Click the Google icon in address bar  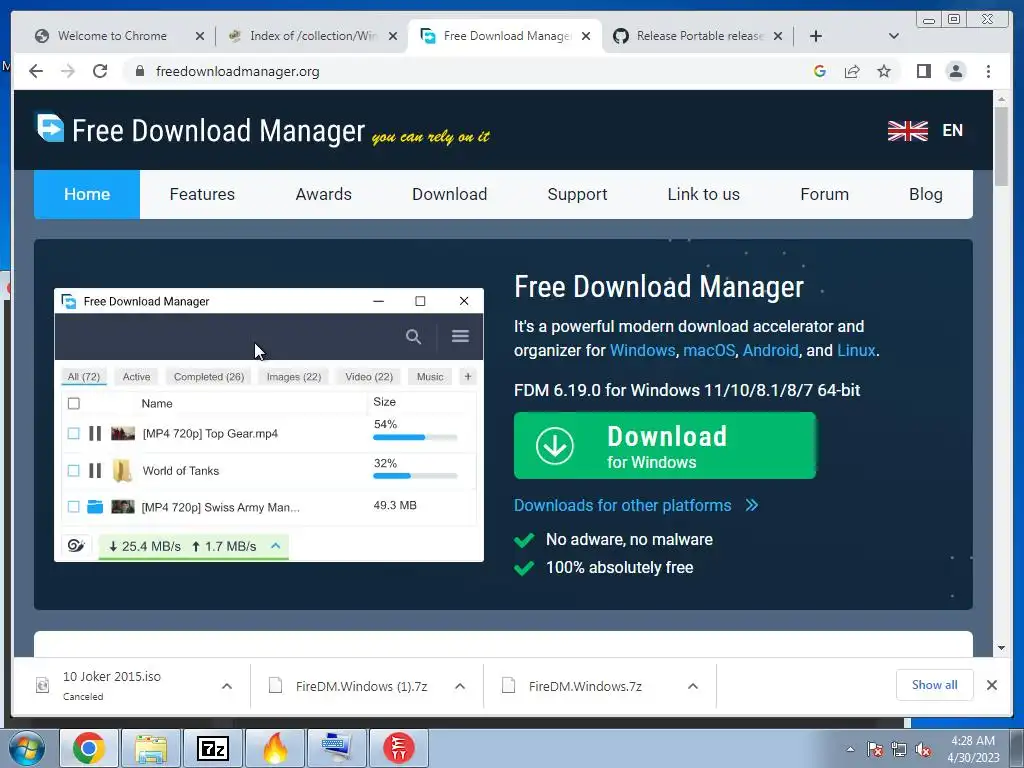pos(820,71)
